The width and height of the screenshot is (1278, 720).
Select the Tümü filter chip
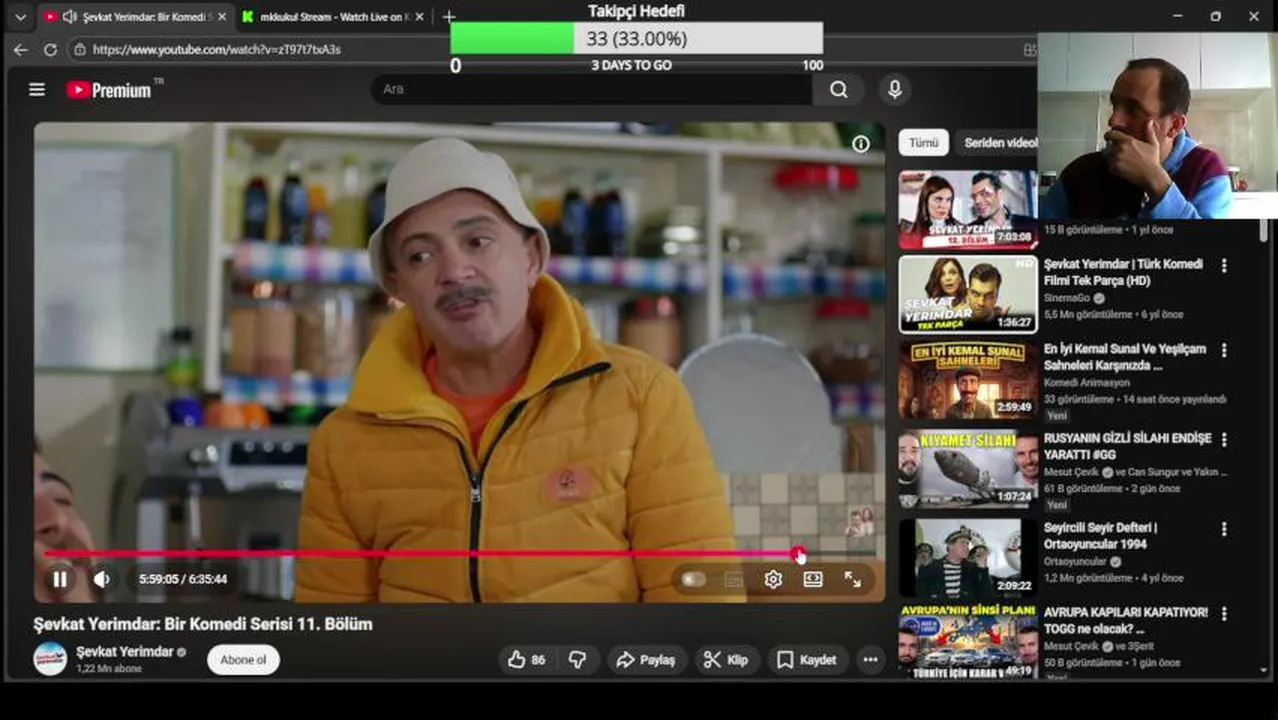pos(923,143)
